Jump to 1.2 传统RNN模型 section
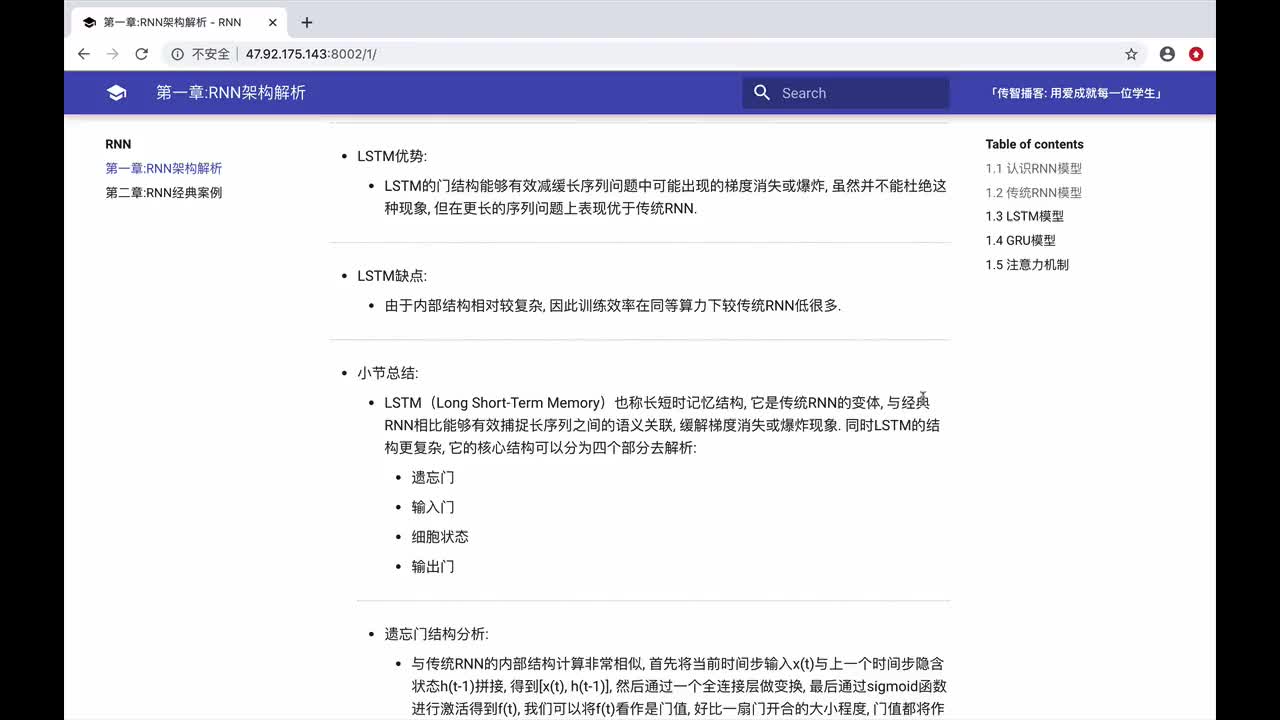 pos(1034,192)
